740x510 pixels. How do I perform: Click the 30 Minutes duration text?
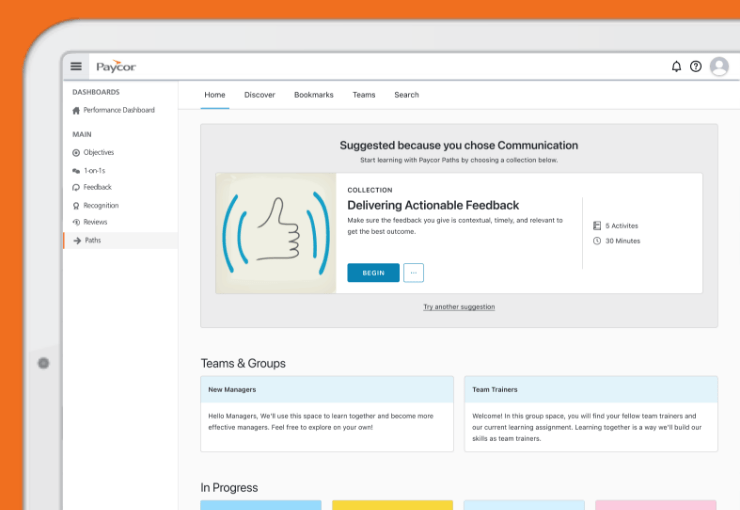point(623,241)
